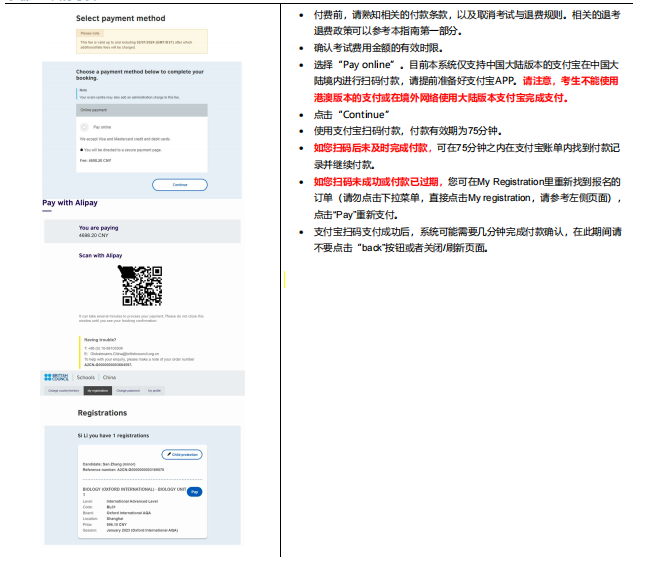The width and height of the screenshot is (650, 565).
Task: Click the bullet mentioning 点击 "Continue"
Action: (352, 115)
